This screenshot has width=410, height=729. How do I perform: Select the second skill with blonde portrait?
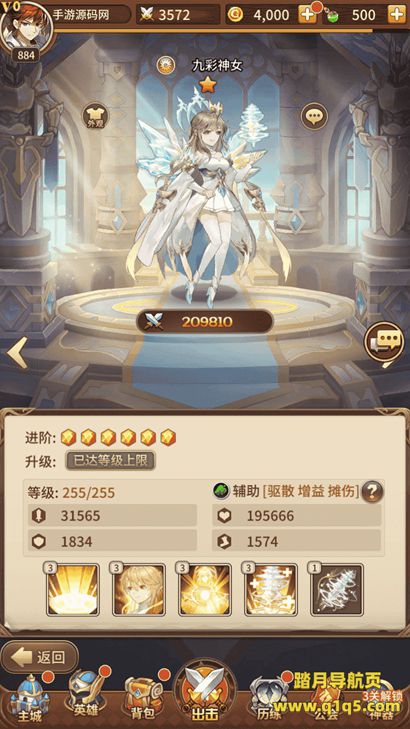(x=138, y=590)
